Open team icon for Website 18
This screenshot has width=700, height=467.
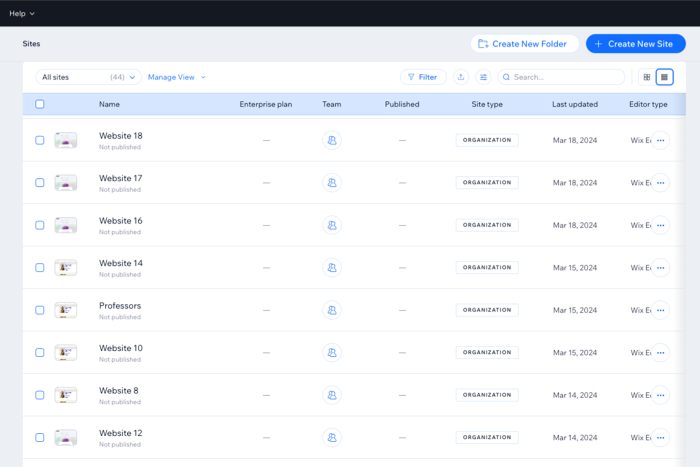(x=332, y=140)
